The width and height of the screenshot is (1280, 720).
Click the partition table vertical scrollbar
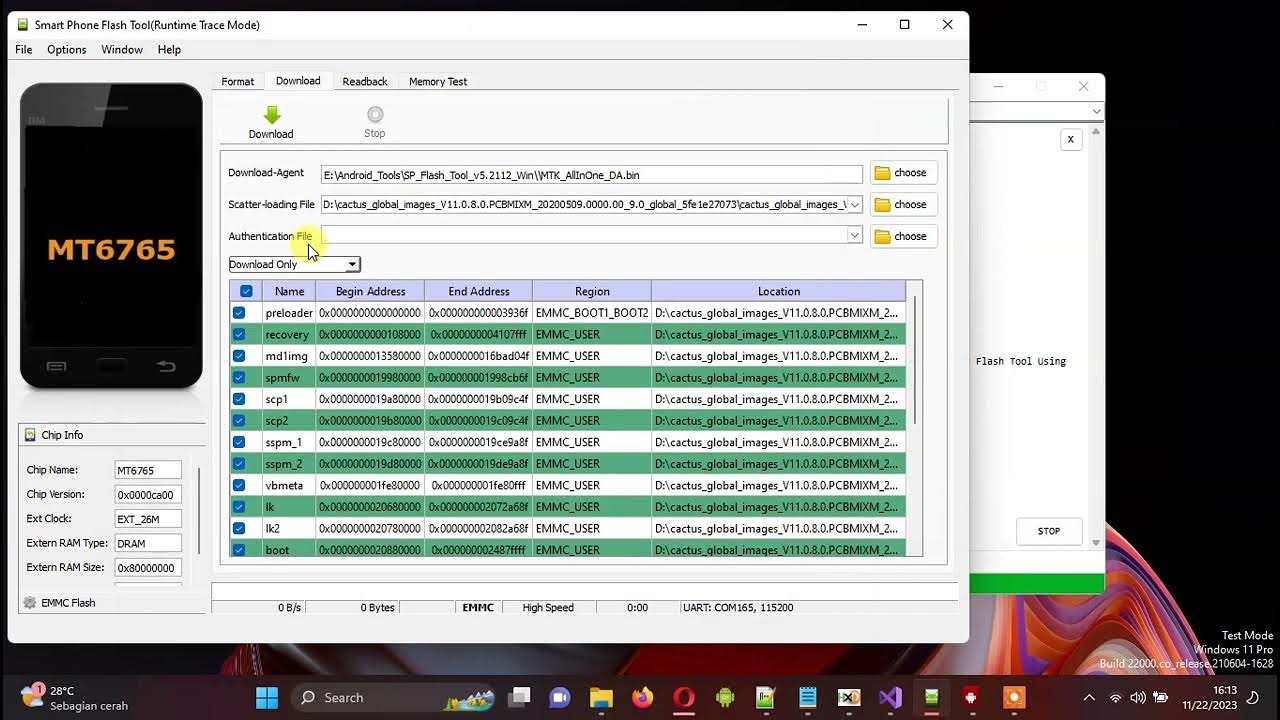coord(914,360)
